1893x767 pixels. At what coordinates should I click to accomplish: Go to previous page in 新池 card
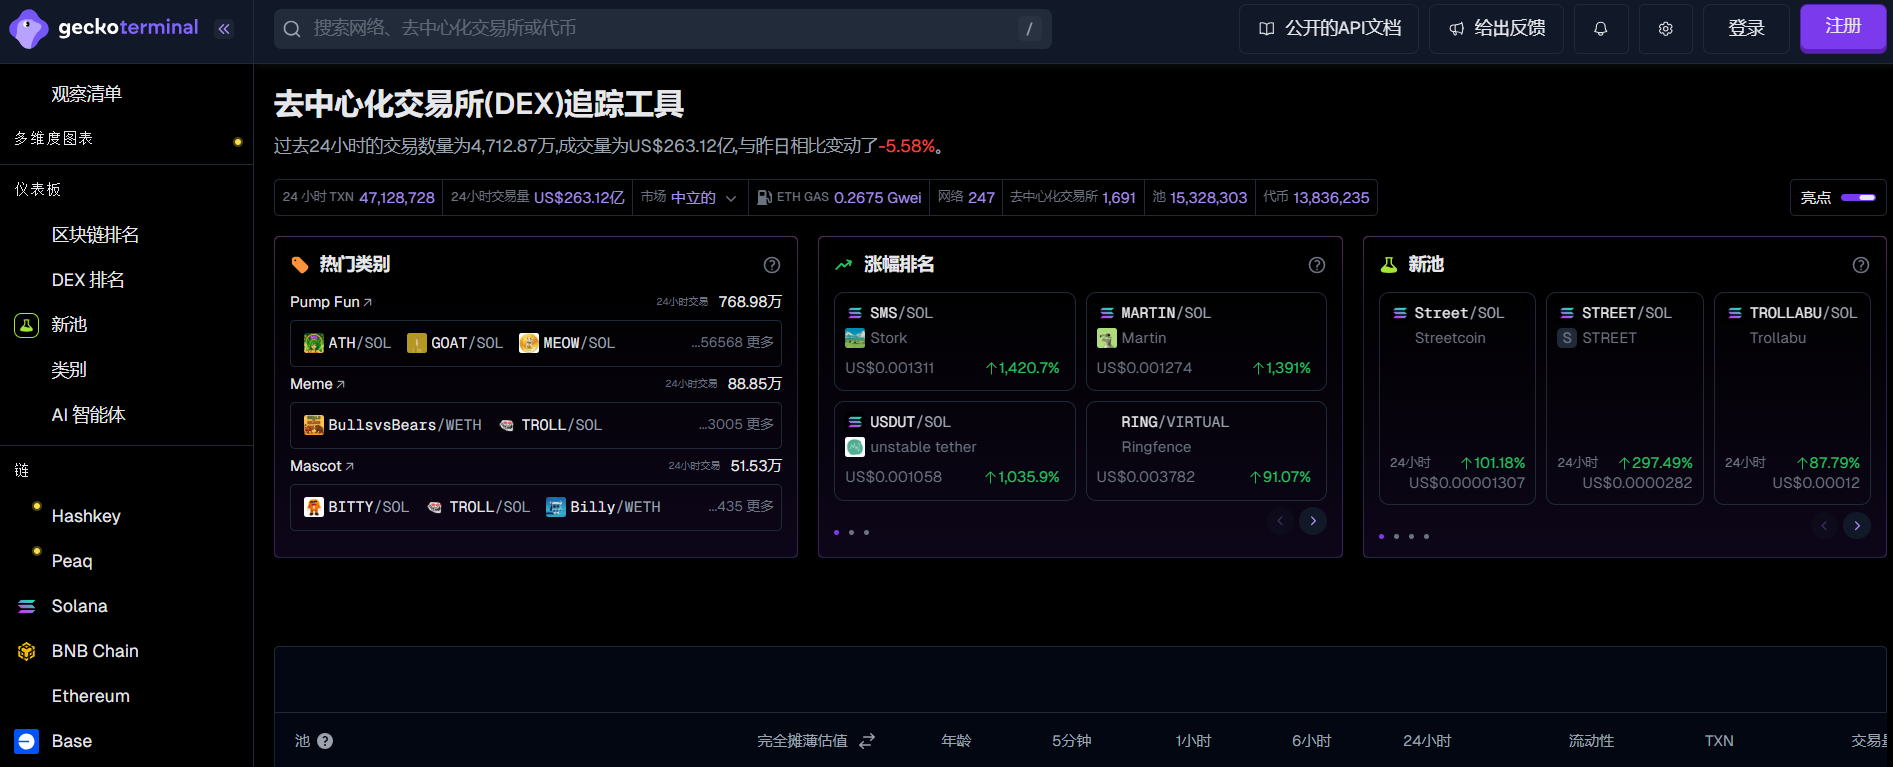pyautogui.click(x=1824, y=526)
